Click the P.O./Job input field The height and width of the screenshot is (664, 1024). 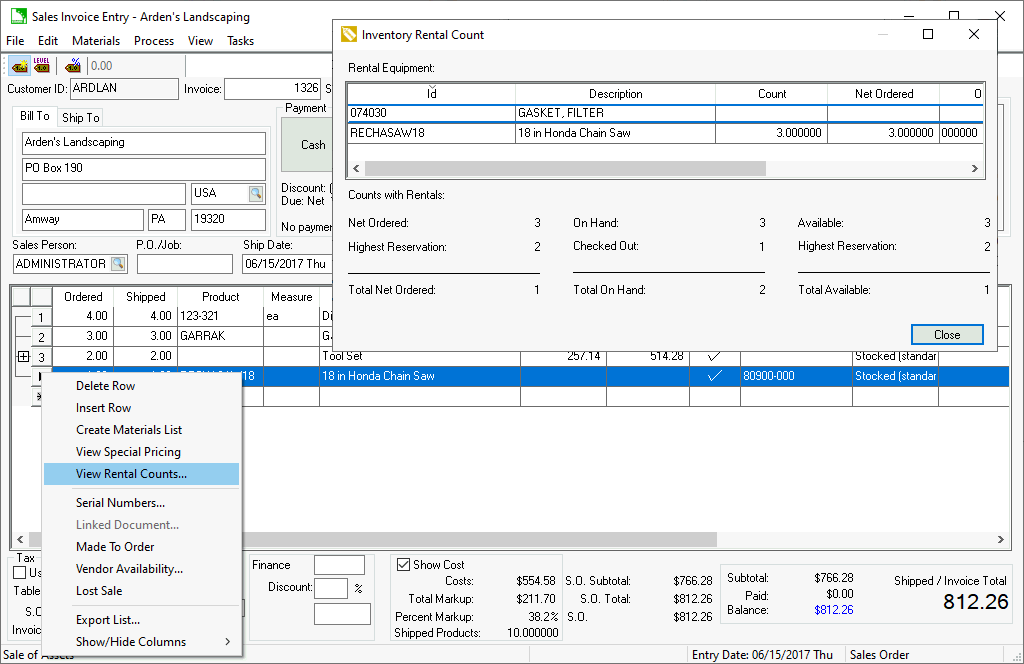(184, 264)
